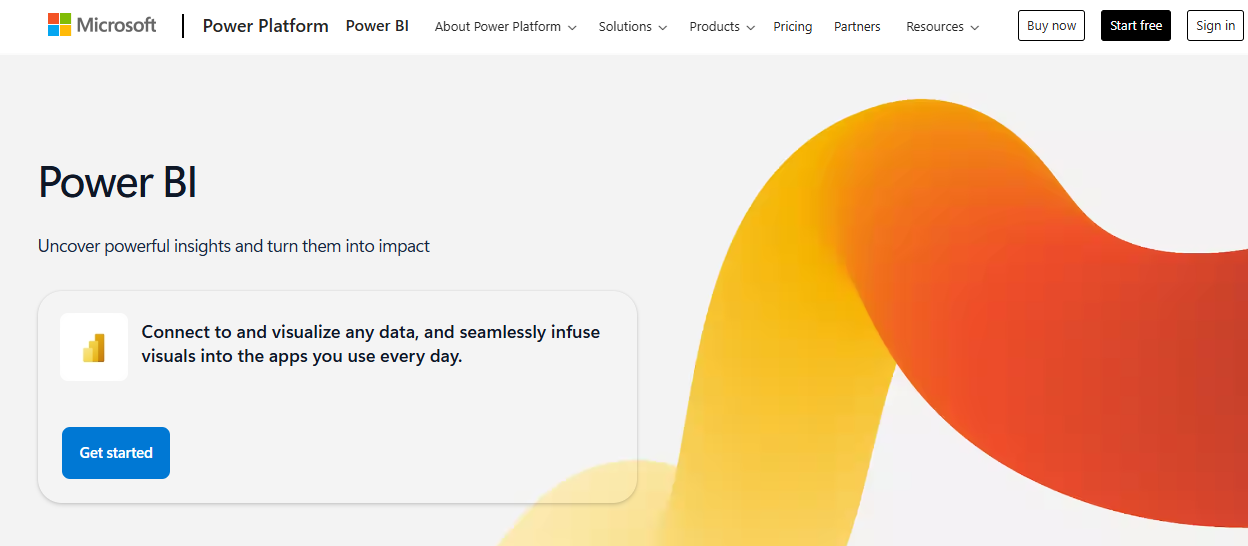1248x546 pixels.
Task: Click 'Connect to and visualize any data' text
Action: [x=371, y=344]
